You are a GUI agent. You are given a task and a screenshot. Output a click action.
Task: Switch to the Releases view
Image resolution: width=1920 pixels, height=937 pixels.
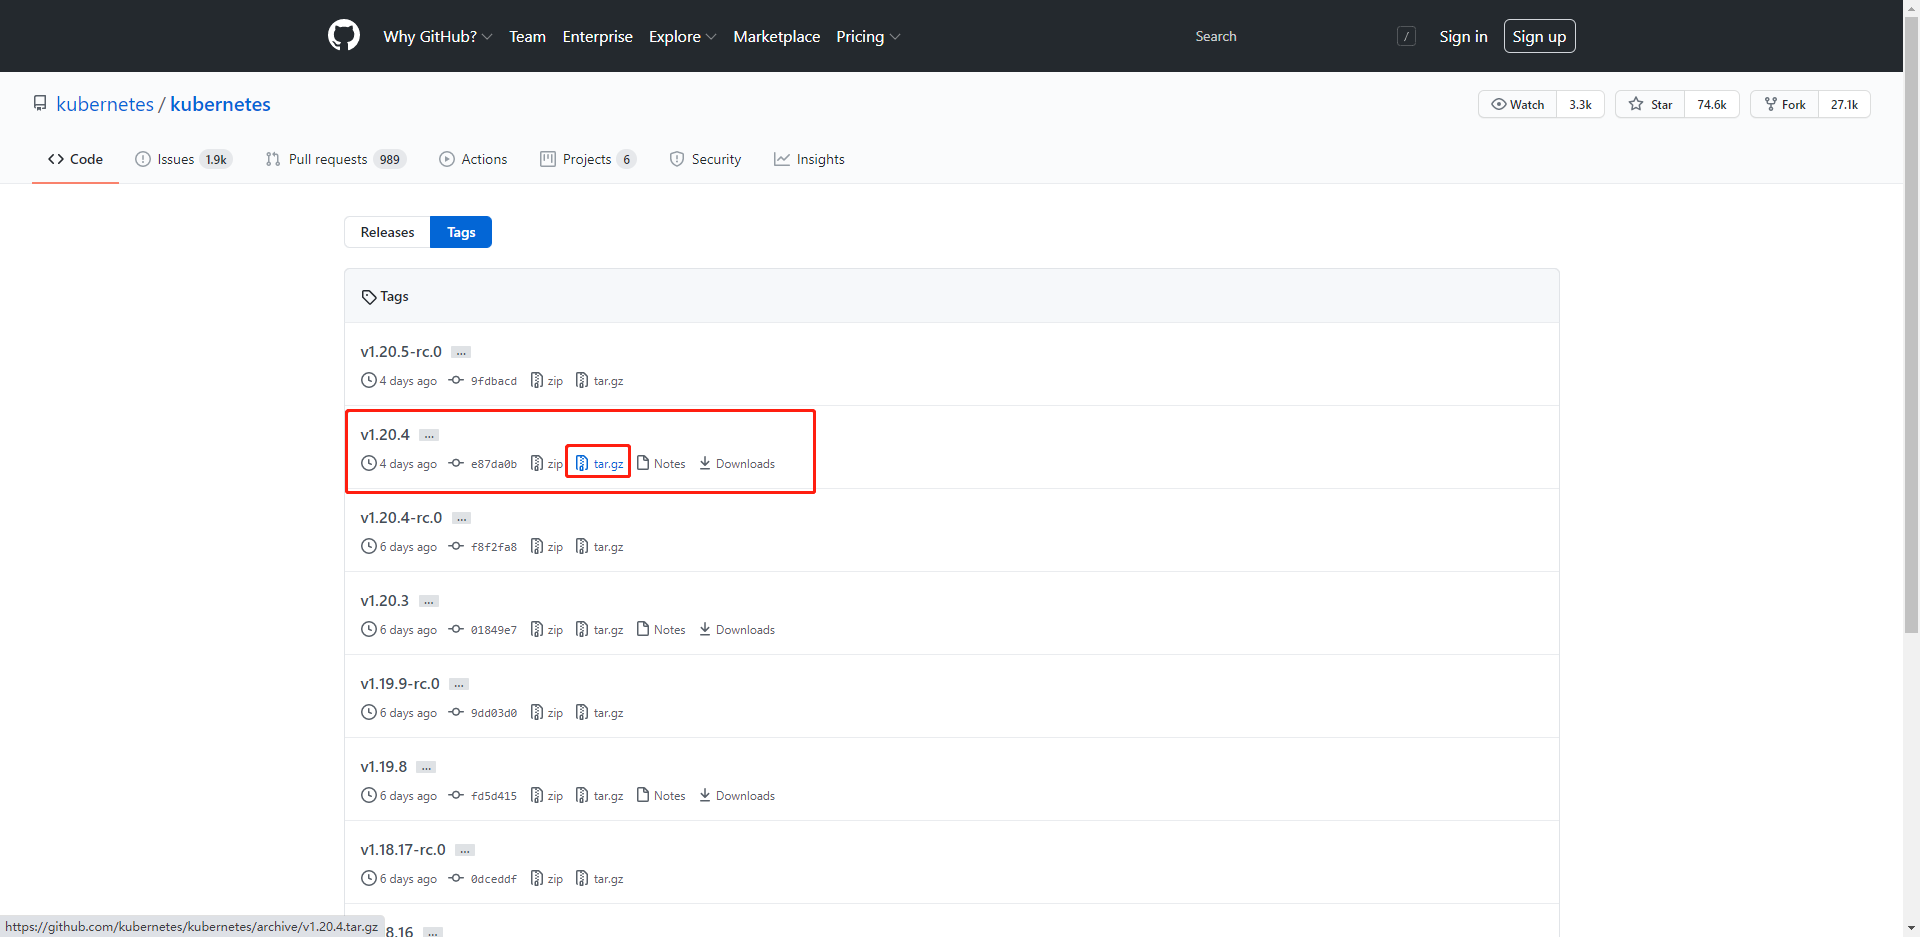[387, 232]
